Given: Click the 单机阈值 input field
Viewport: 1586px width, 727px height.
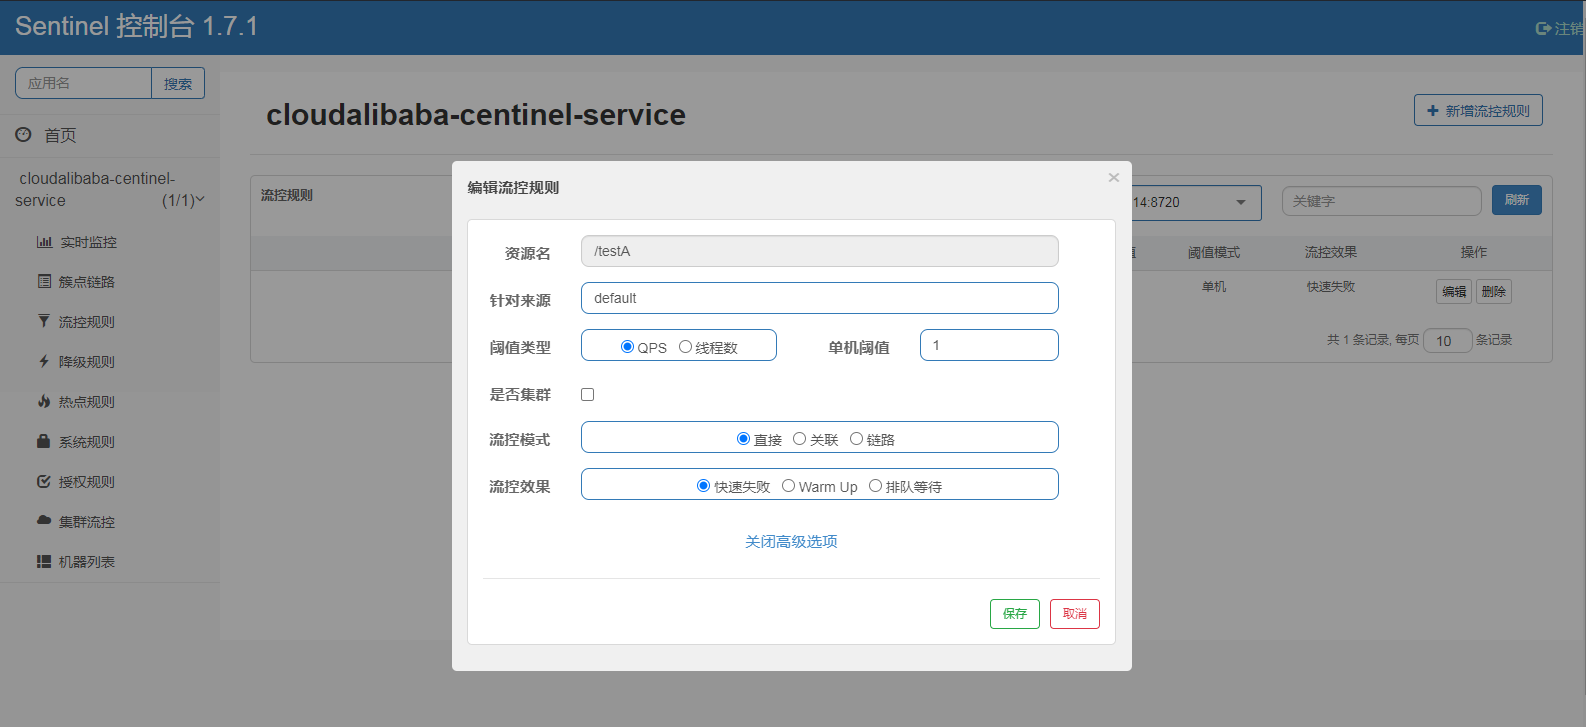Looking at the screenshot, I should (x=989, y=345).
